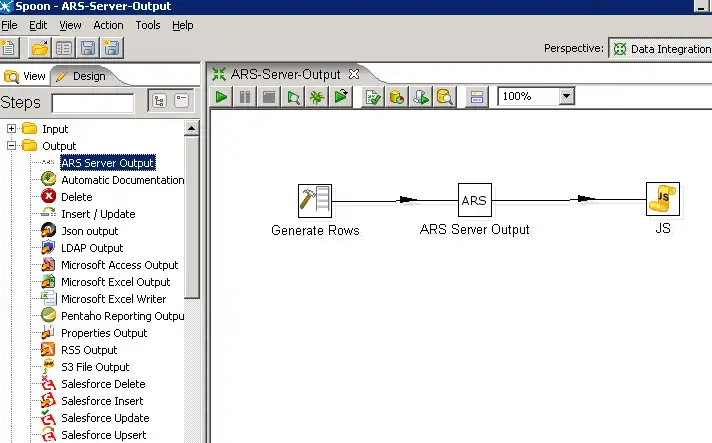Click the Preview transformation icon

pyautogui.click(x=293, y=97)
